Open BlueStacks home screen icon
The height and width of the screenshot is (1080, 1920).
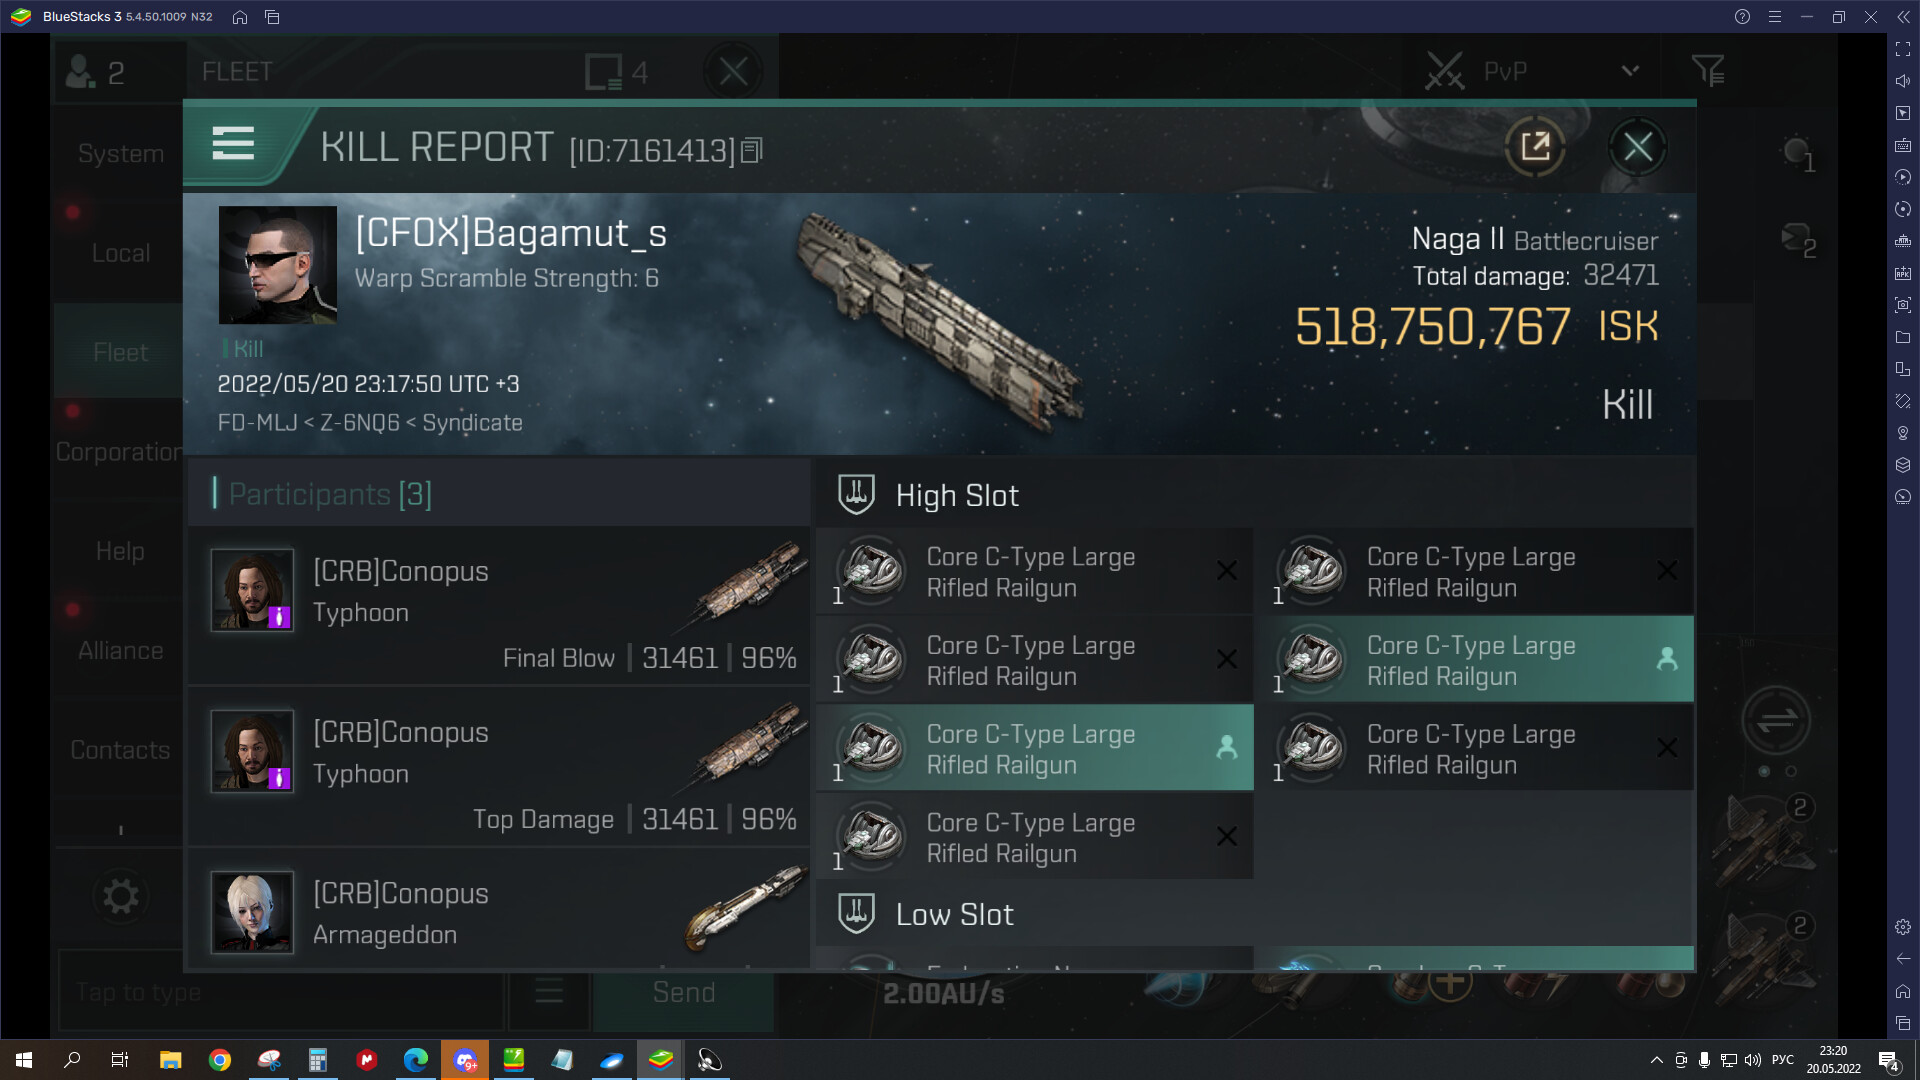tap(240, 17)
